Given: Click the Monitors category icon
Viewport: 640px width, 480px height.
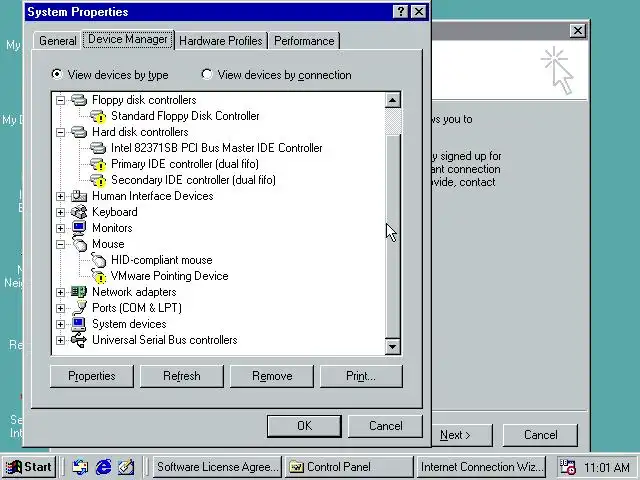Looking at the screenshot, I should 79,227.
